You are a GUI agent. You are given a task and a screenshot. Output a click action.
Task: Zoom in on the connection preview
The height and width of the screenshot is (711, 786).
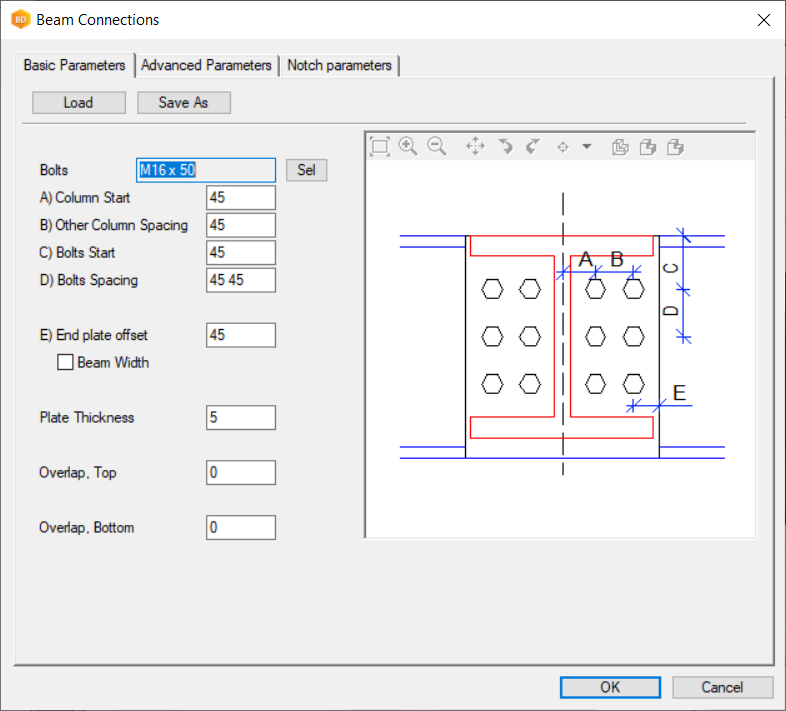point(408,147)
